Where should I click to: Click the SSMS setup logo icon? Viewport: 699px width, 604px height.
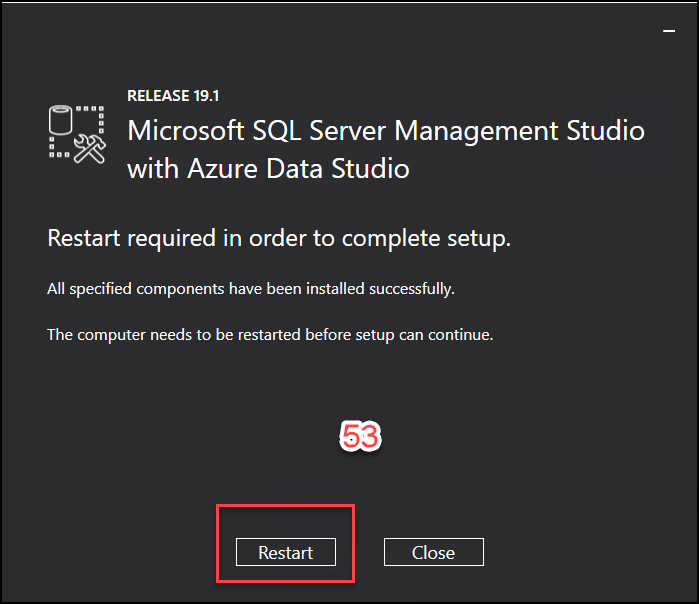pyautogui.click(x=77, y=134)
